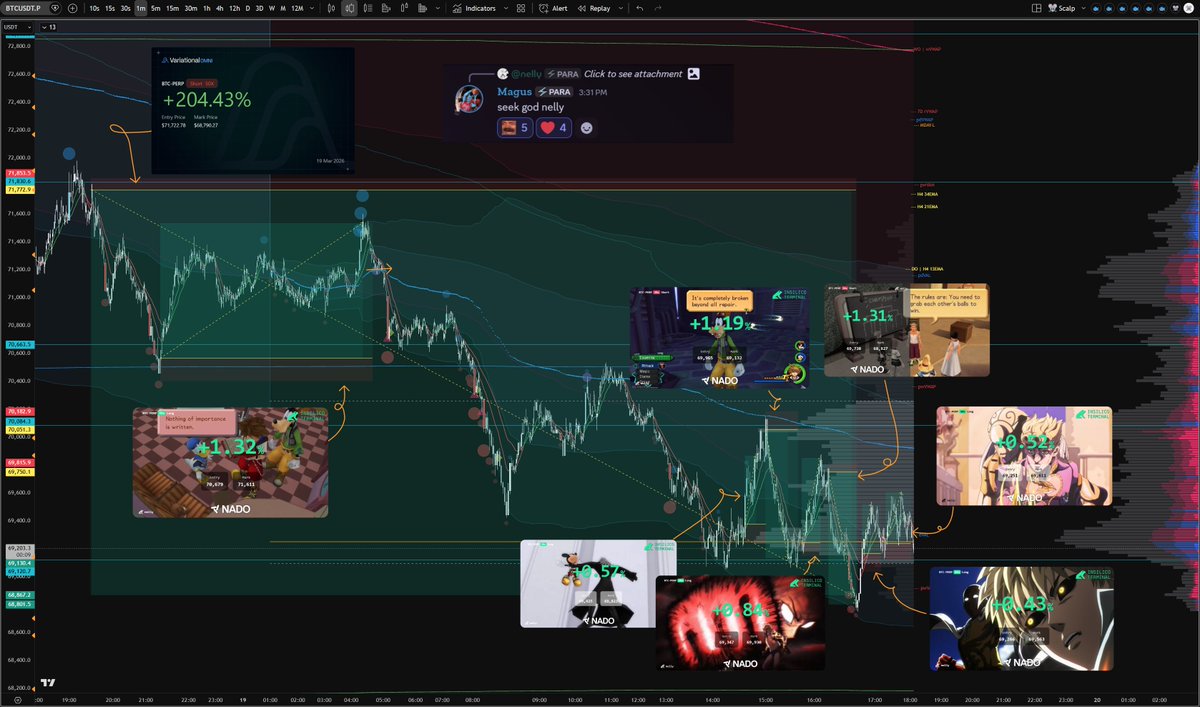Select the 15s timeframe
1200x707 pixels.
point(110,8)
